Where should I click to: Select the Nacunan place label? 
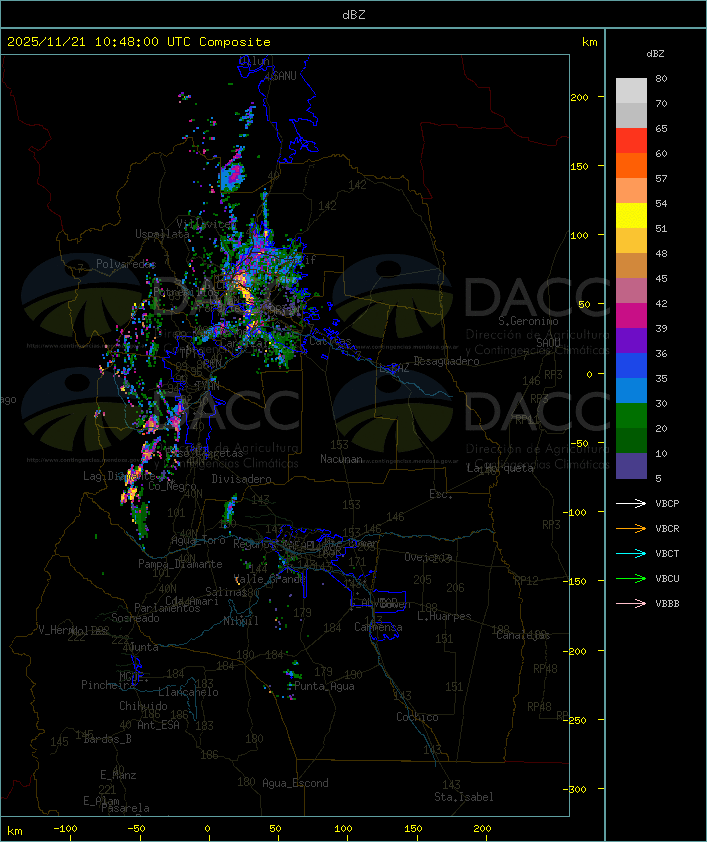pos(341,459)
